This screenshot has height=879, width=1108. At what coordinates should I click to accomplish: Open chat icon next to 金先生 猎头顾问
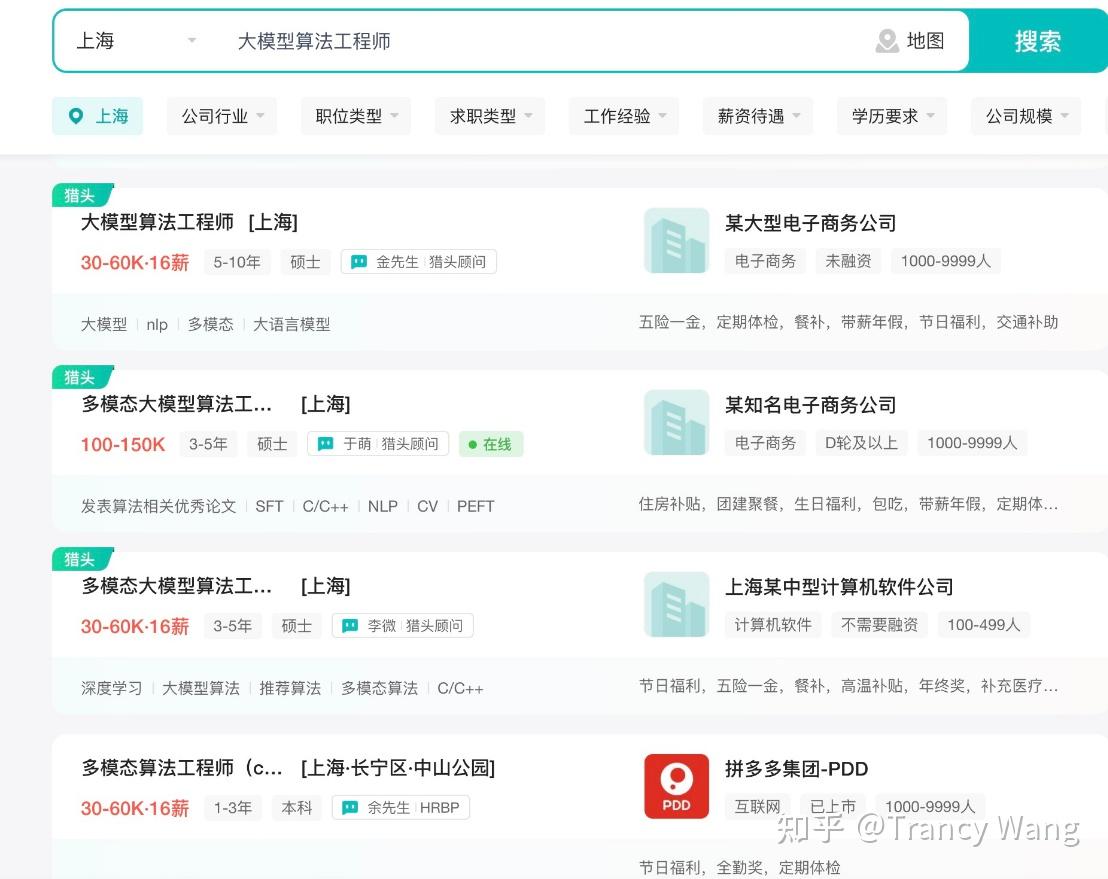click(x=359, y=262)
